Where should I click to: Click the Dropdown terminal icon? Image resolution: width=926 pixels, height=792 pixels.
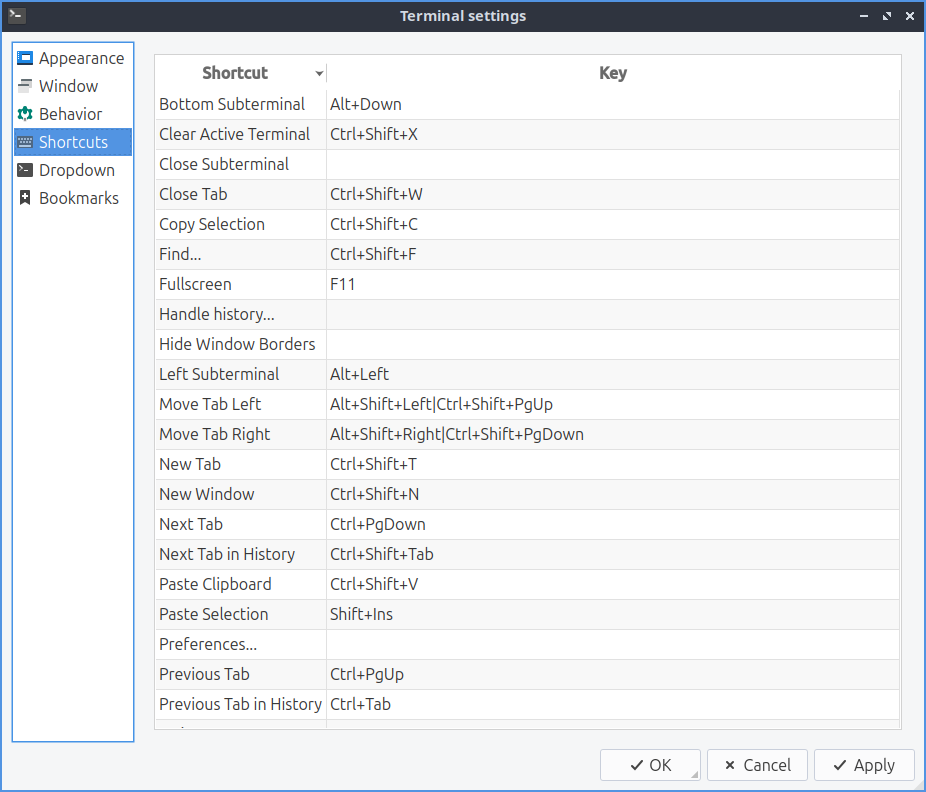(x=25, y=170)
